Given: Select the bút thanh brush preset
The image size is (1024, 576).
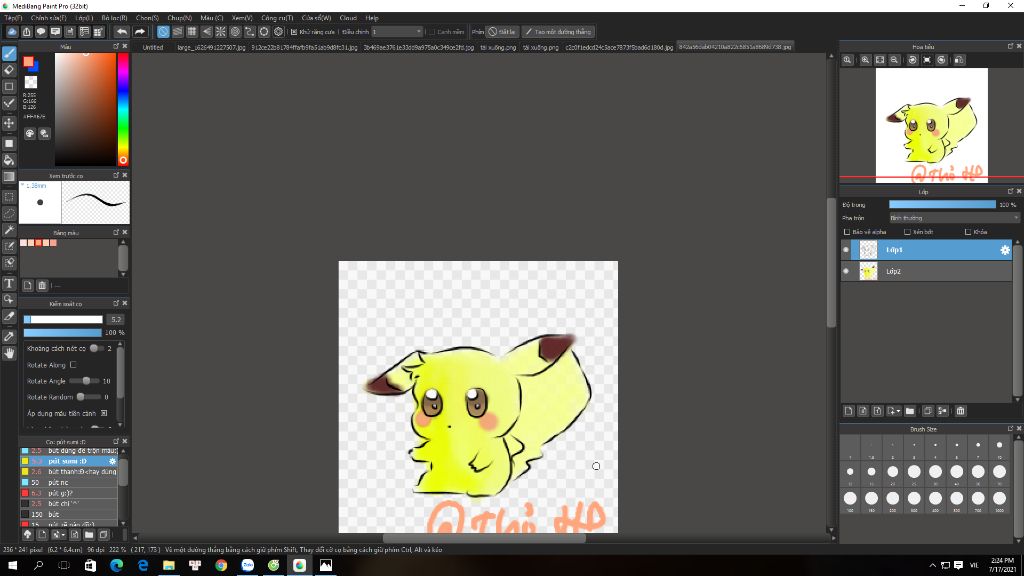Looking at the screenshot, I should (x=69, y=472).
